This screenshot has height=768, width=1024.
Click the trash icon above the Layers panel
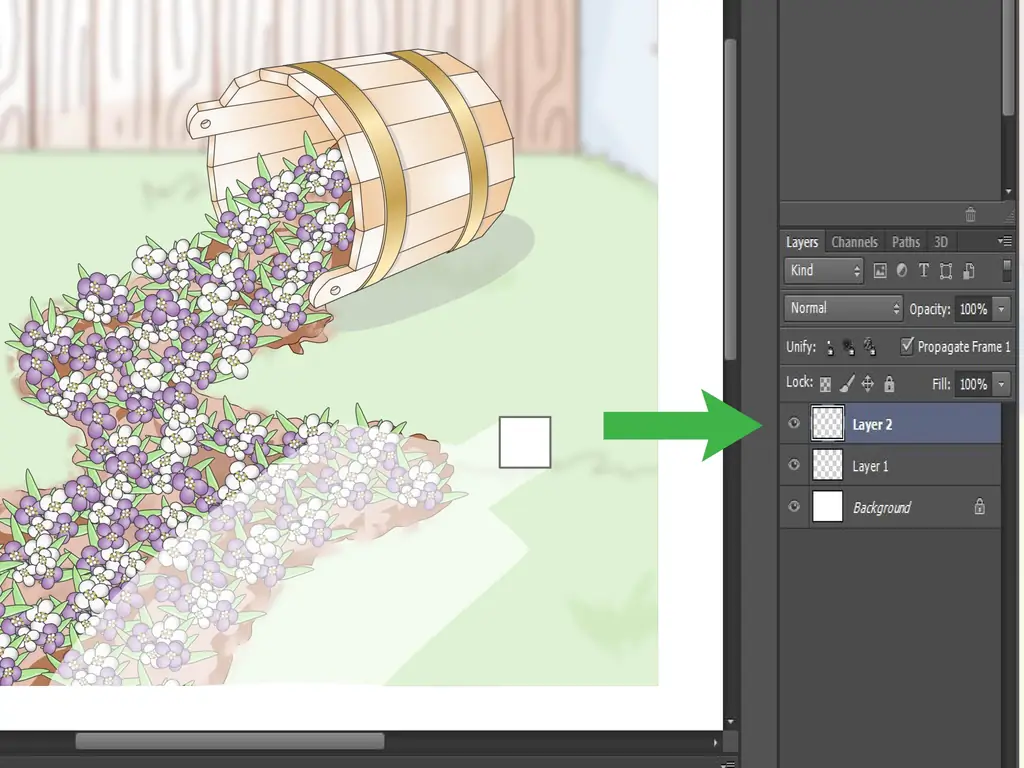(970, 214)
